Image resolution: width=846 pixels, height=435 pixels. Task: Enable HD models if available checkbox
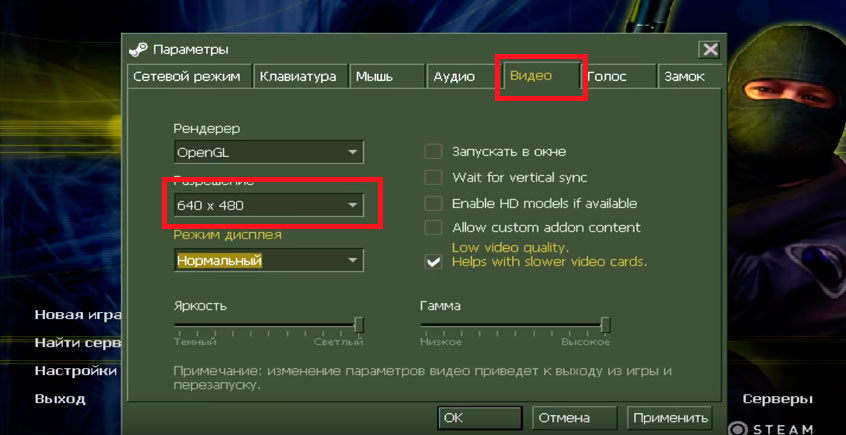(433, 203)
